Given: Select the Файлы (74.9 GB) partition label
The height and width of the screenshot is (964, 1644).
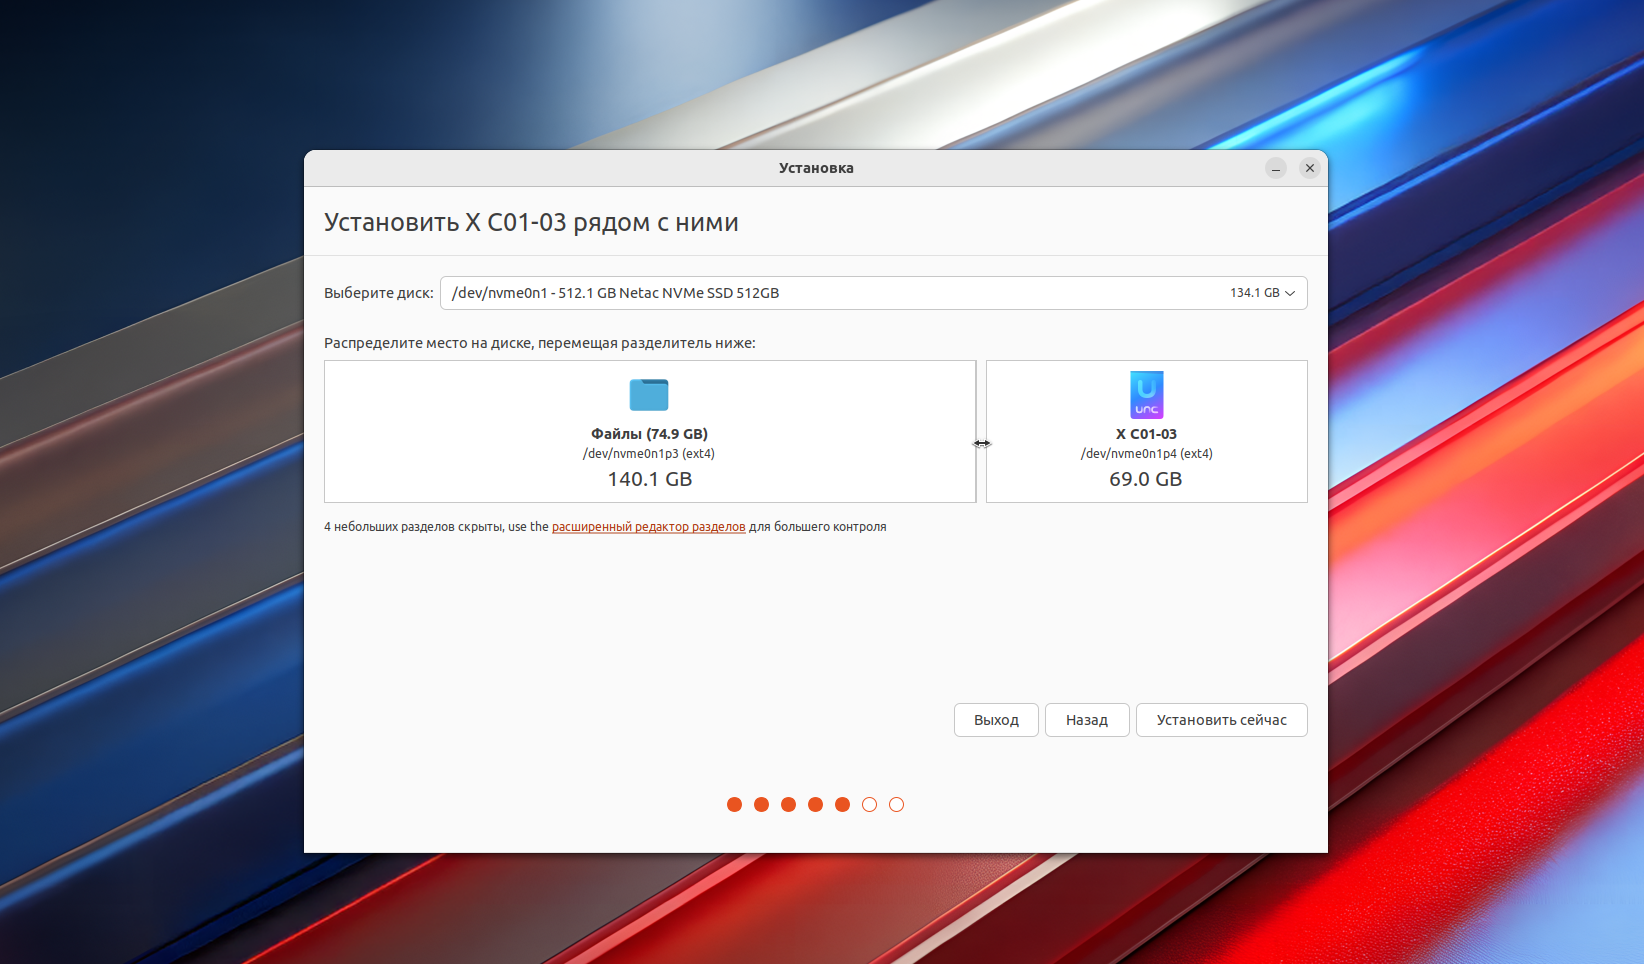Looking at the screenshot, I should tap(649, 434).
